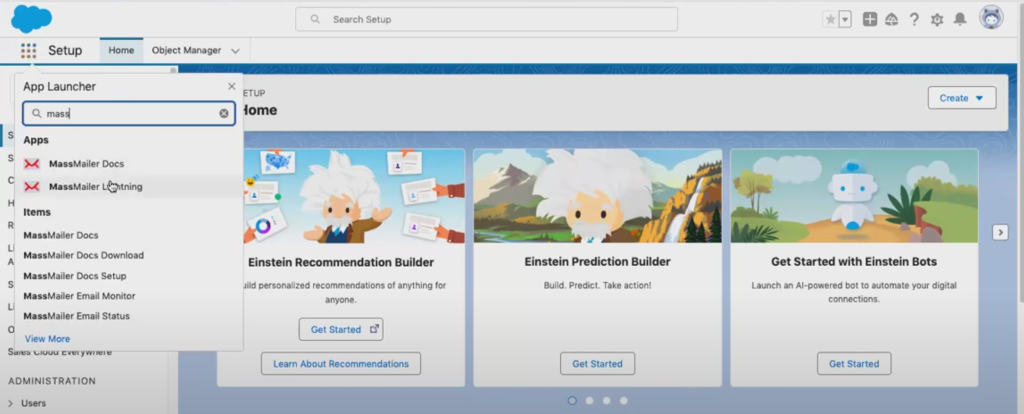
Task: Open the Create dropdown button
Action: 961,98
